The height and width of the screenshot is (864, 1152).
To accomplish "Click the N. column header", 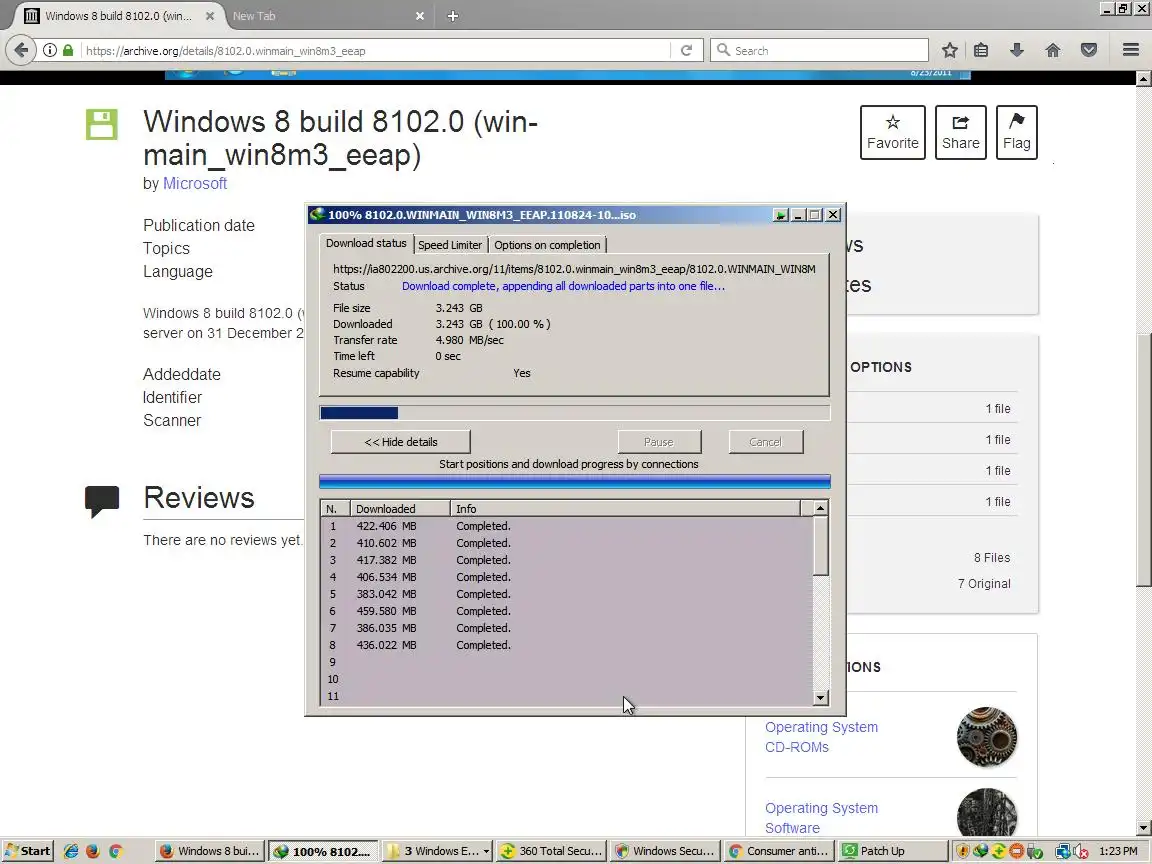I will click(334, 508).
